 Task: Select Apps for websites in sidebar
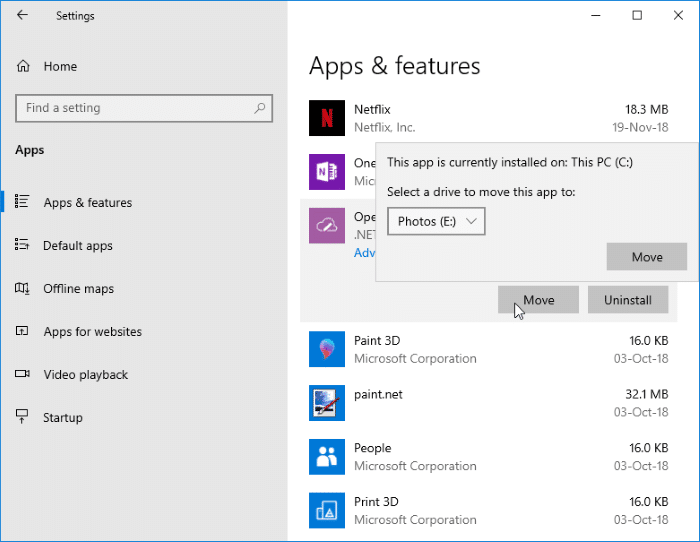click(93, 332)
